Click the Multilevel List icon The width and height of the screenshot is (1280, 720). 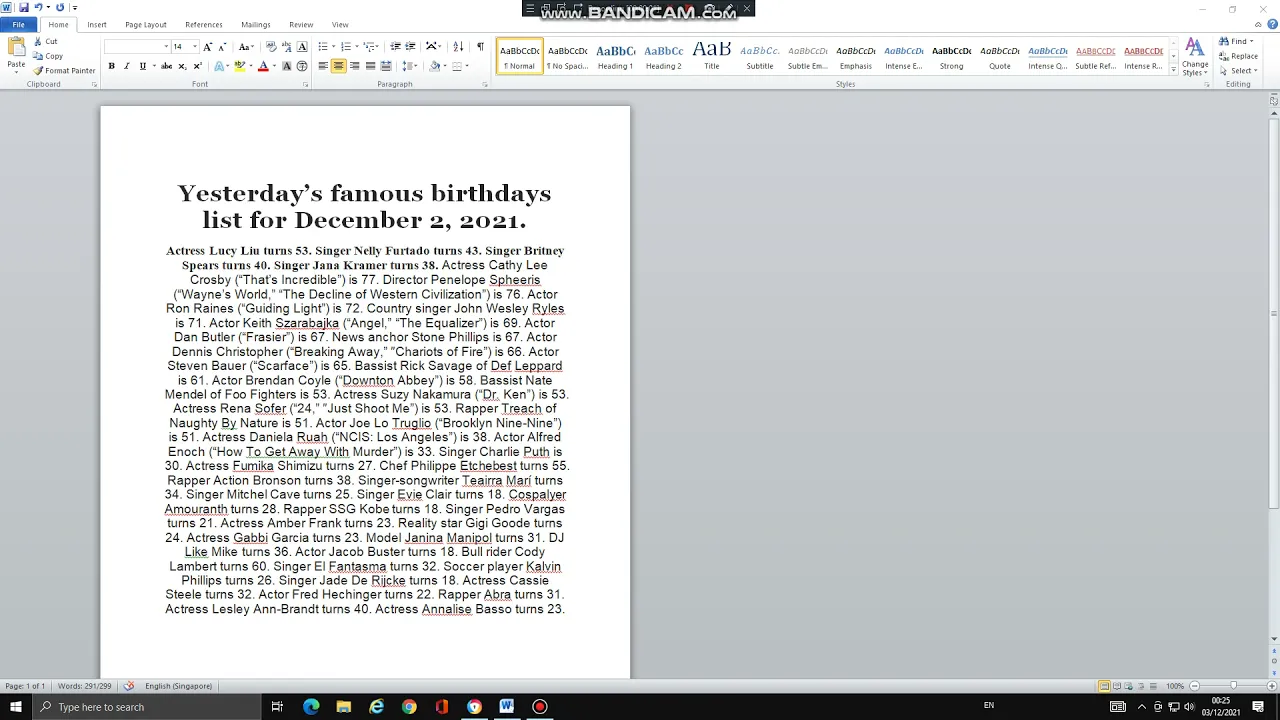(x=370, y=47)
